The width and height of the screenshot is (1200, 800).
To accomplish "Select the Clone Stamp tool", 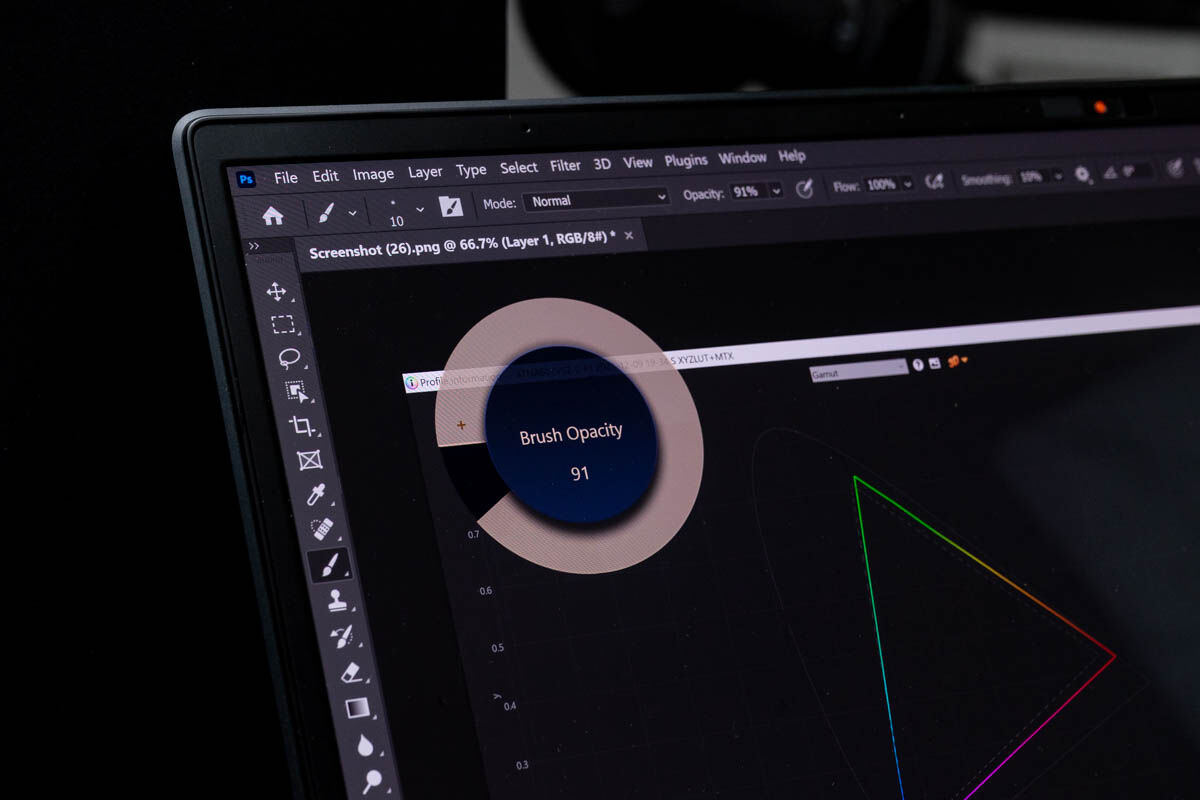I will [x=336, y=600].
